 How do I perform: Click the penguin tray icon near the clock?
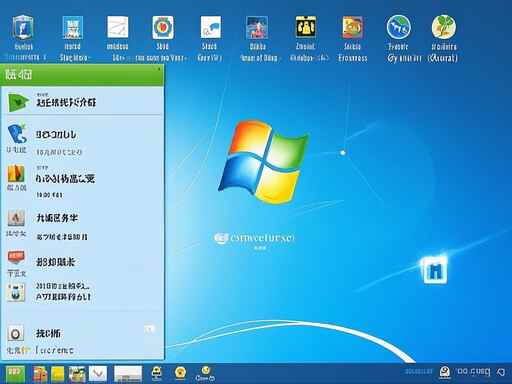(x=445, y=372)
